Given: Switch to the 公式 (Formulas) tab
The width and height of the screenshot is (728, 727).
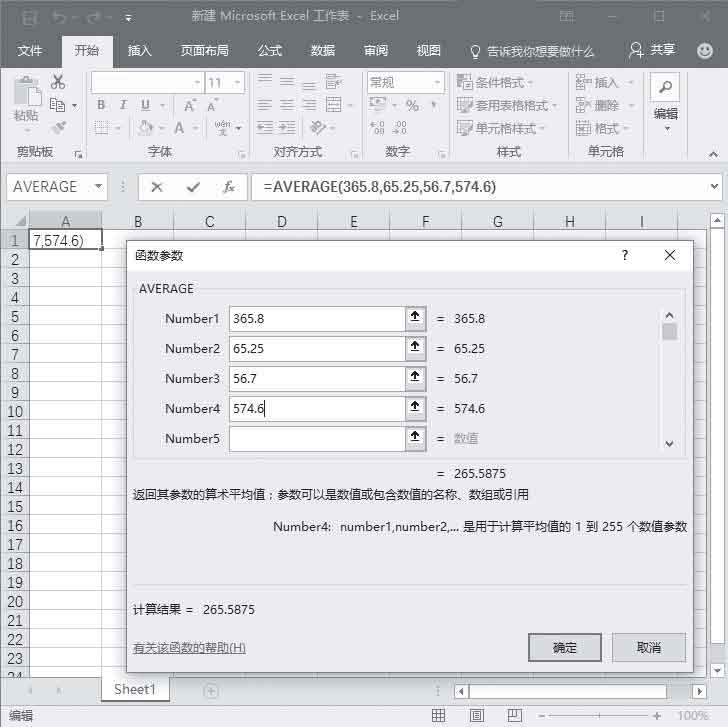Looking at the screenshot, I should pyautogui.click(x=269, y=51).
